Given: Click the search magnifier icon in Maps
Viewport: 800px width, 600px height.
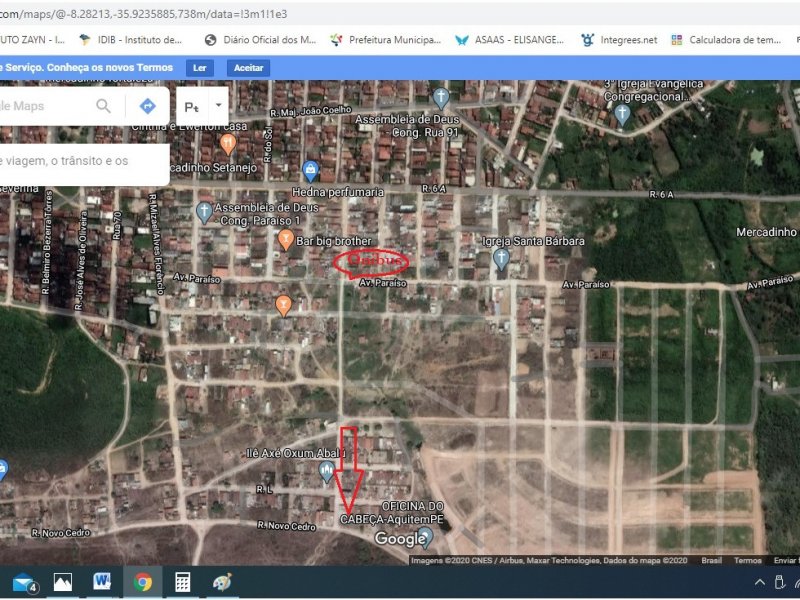Looking at the screenshot, I should coord(103,106).
